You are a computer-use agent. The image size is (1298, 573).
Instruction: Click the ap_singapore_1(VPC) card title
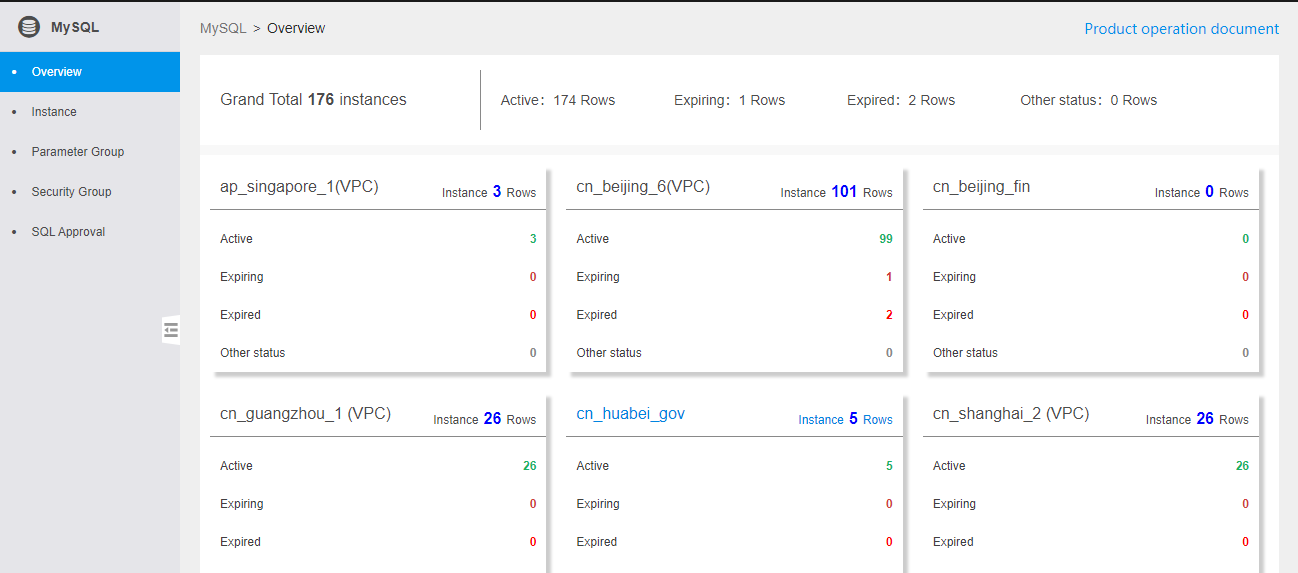coord(299,186)
